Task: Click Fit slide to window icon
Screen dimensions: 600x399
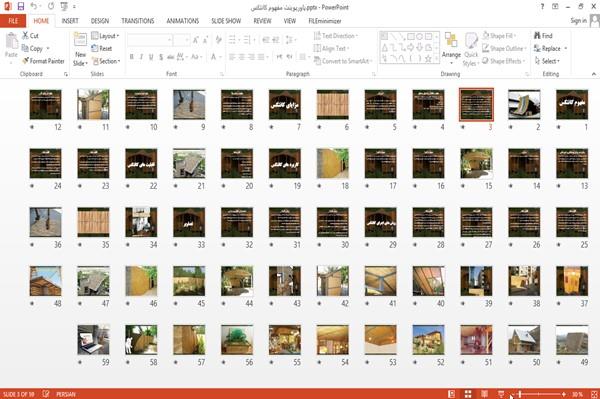Action: pyautogui.click(x=594, y=394)
